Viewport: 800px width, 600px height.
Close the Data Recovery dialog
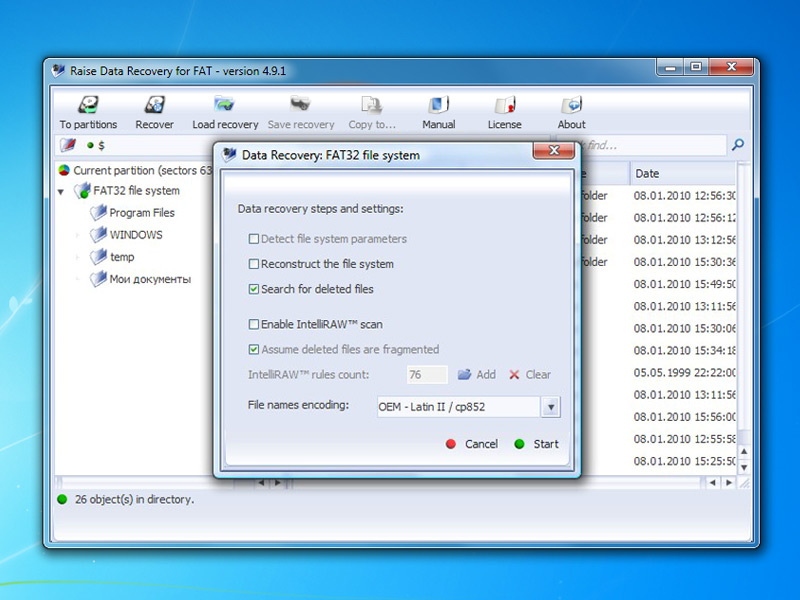554,151
